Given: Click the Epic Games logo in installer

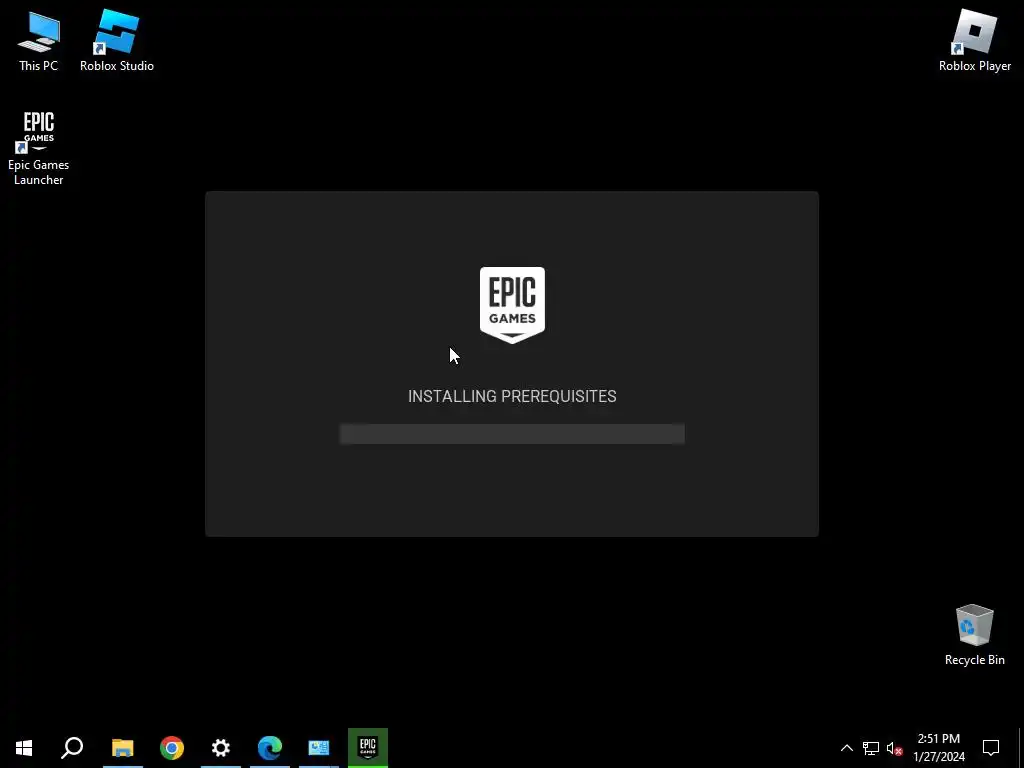Looking at the screenshot, I should pos(512,304).
